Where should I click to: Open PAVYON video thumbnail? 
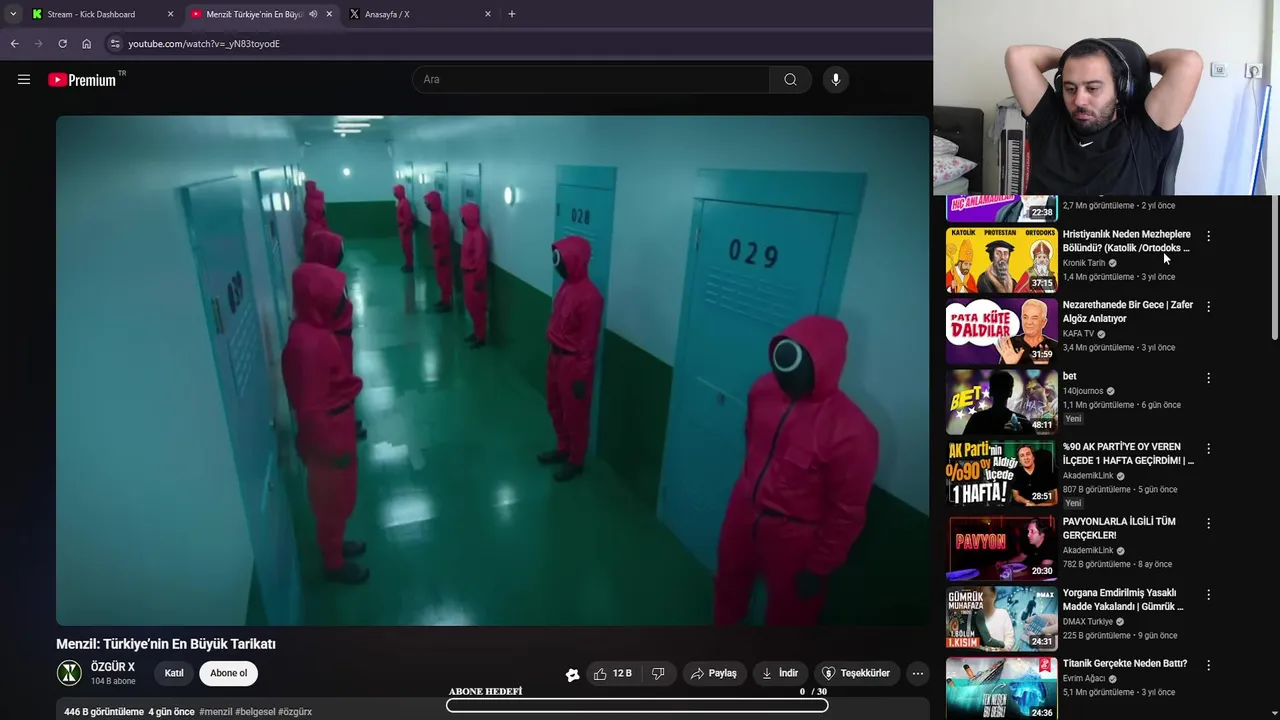pyautogui.click(x=1001, y=547)
